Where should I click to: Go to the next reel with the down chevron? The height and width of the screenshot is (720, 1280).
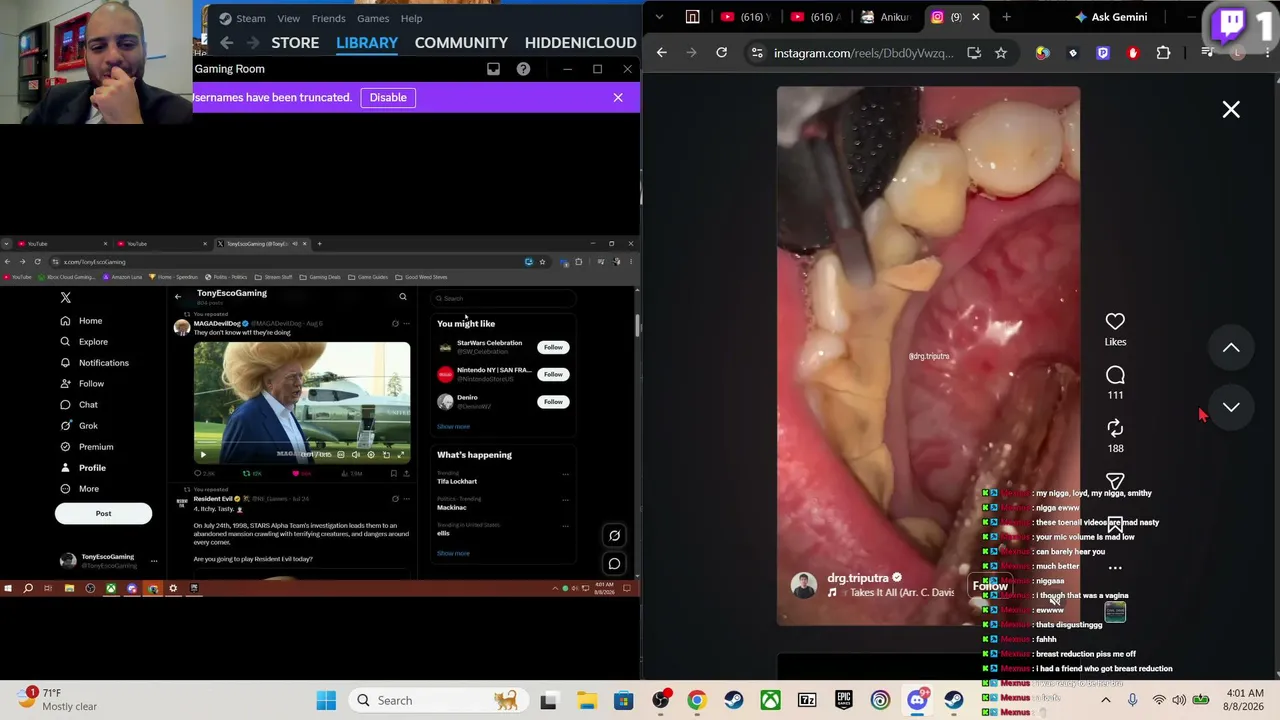(x=1231, y=407)
